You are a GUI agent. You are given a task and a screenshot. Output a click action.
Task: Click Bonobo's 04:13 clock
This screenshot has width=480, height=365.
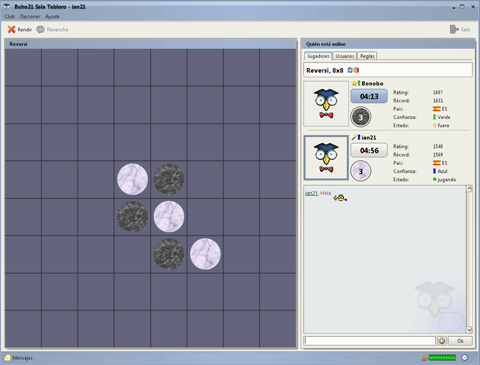coord(369,96)
